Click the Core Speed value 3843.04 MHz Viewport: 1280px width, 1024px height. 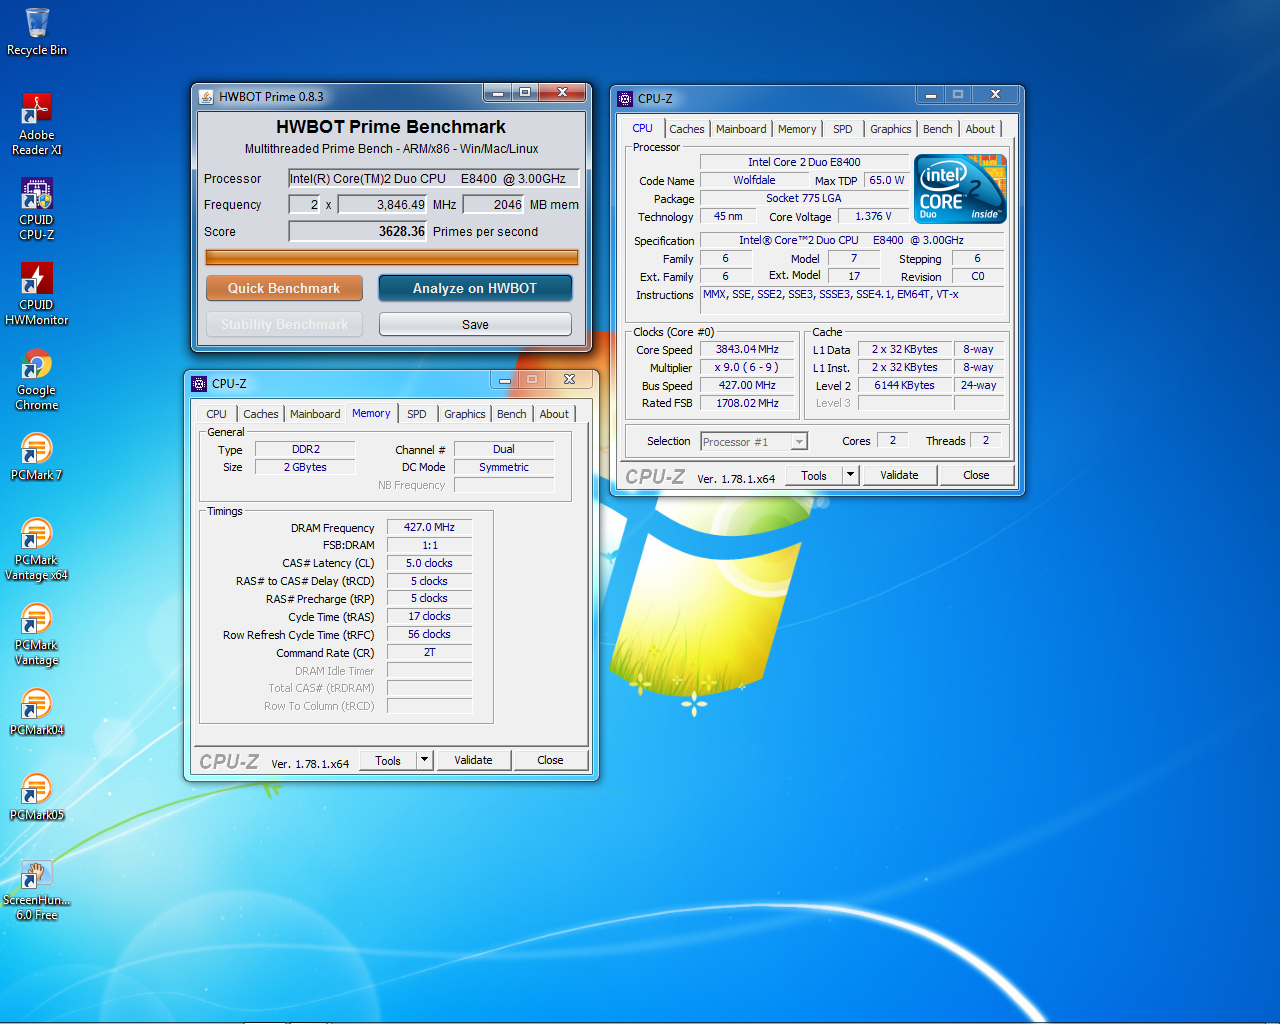(747, 349)
